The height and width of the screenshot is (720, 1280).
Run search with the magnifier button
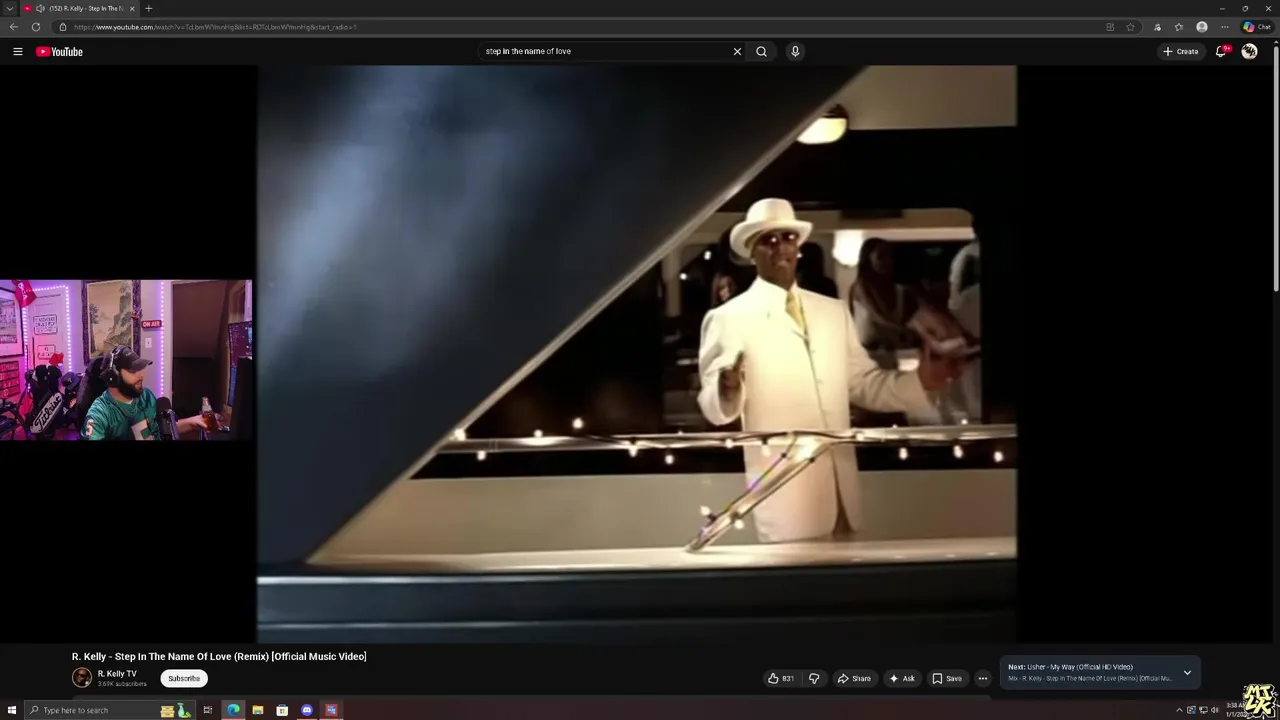pos(761,51)
